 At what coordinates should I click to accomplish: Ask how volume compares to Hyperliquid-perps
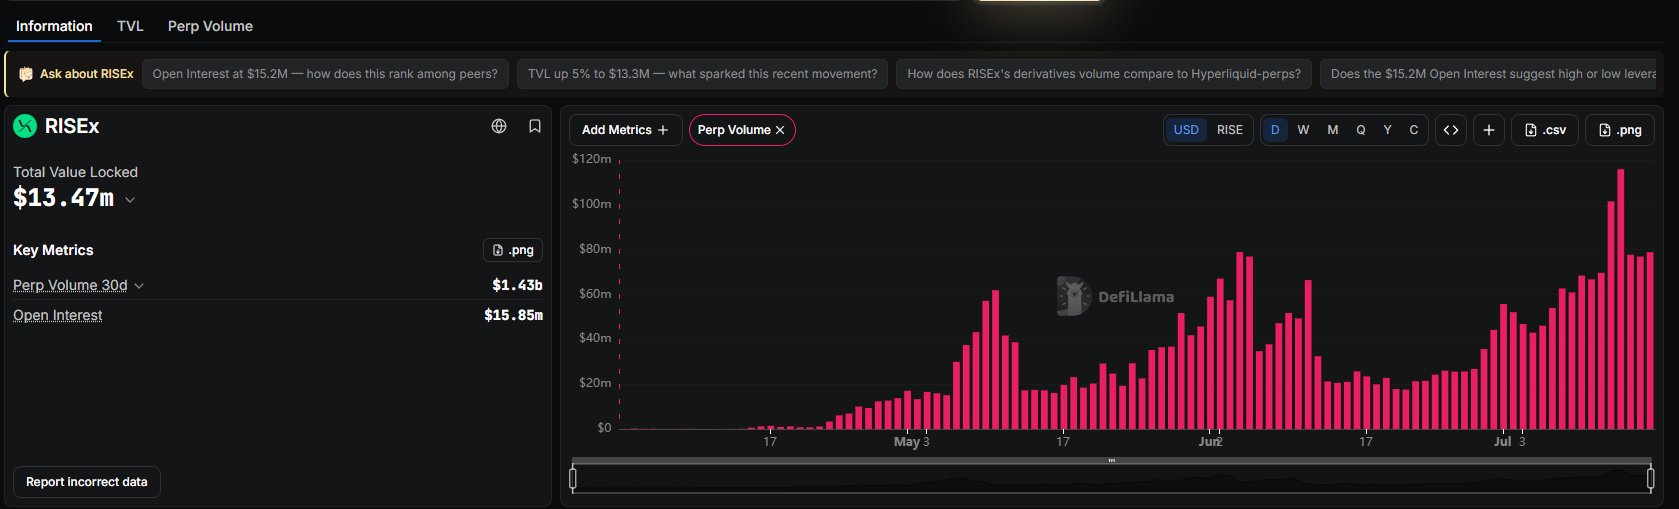1104,74
